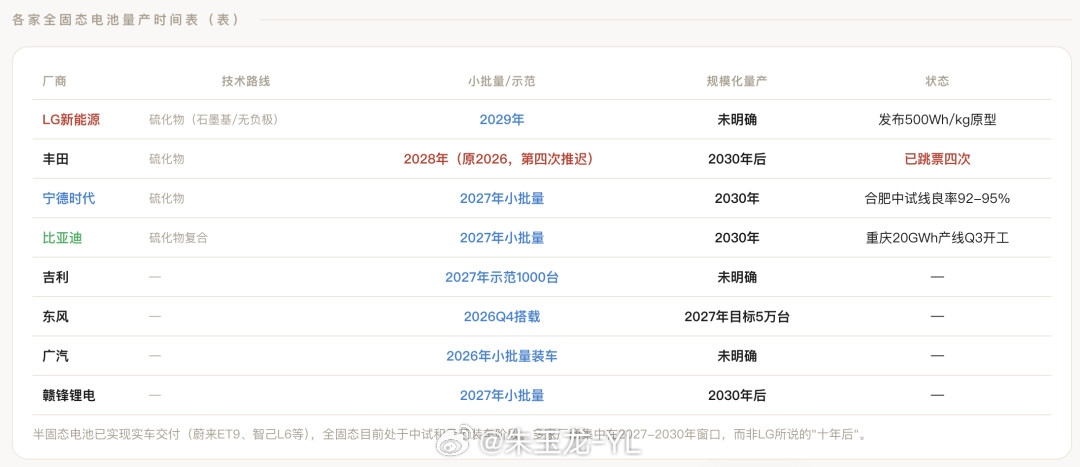Select the '宁德时代' vendor cell
This screenshot has height=467, width=1080.
pos(69,198)
